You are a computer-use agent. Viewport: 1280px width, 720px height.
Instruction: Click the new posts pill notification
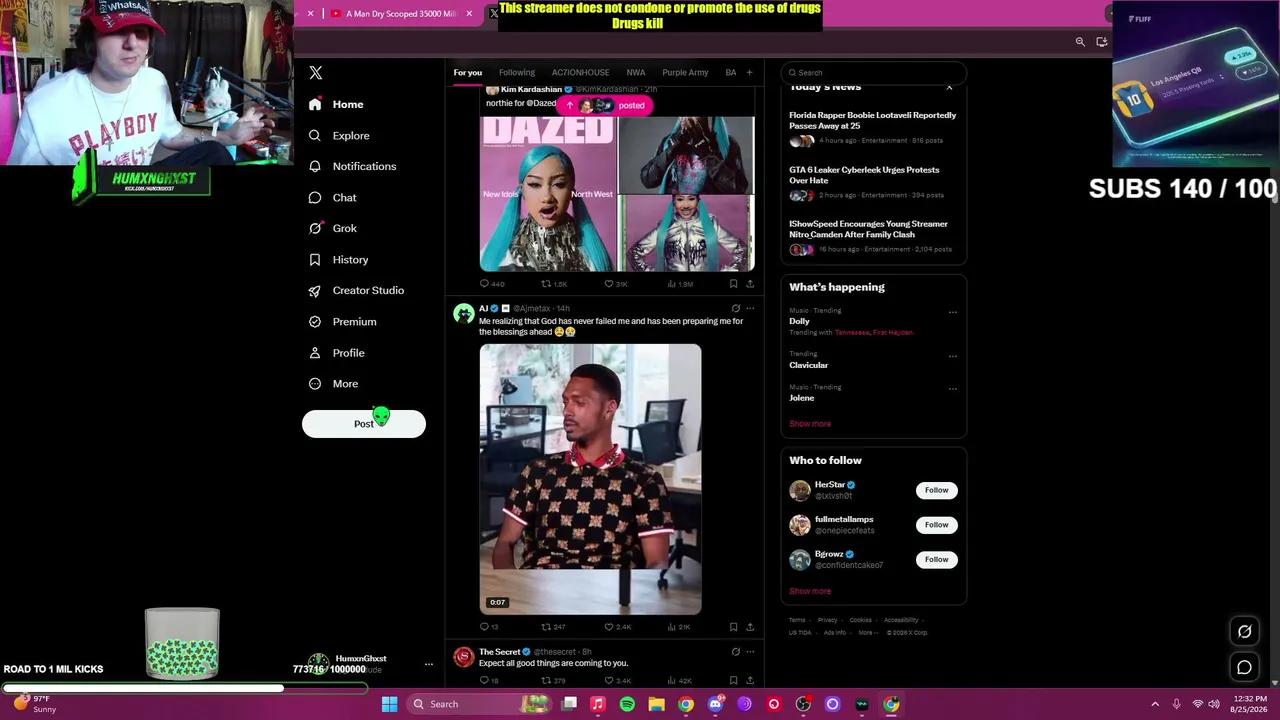[x=604, y=105]
